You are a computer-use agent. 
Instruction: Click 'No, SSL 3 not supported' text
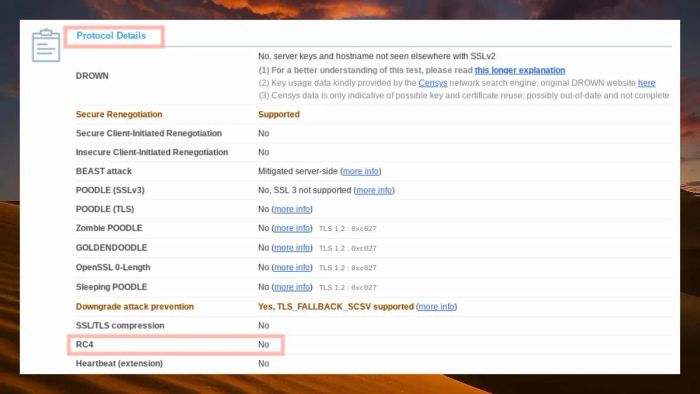click(x=304, y=190)
